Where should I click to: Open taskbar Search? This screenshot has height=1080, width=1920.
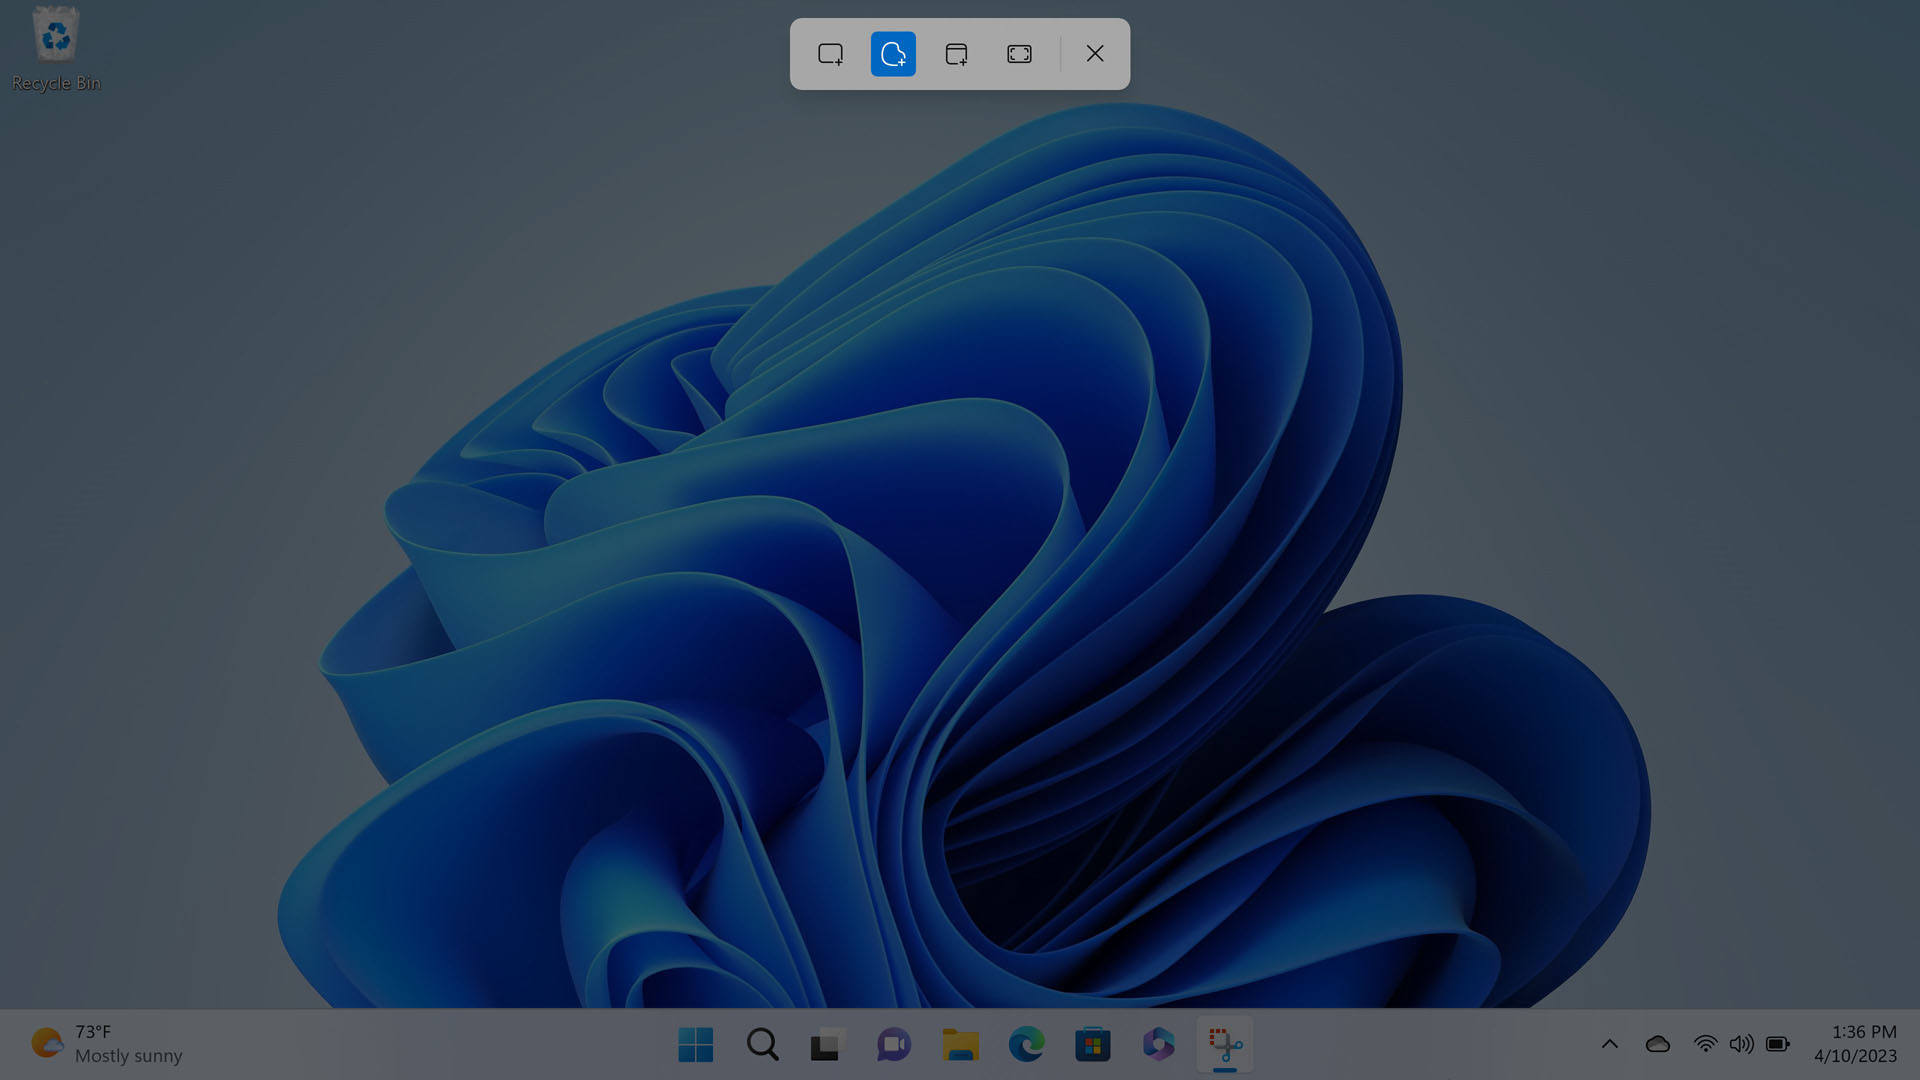pyautogui.click(x=762, y=1045)
